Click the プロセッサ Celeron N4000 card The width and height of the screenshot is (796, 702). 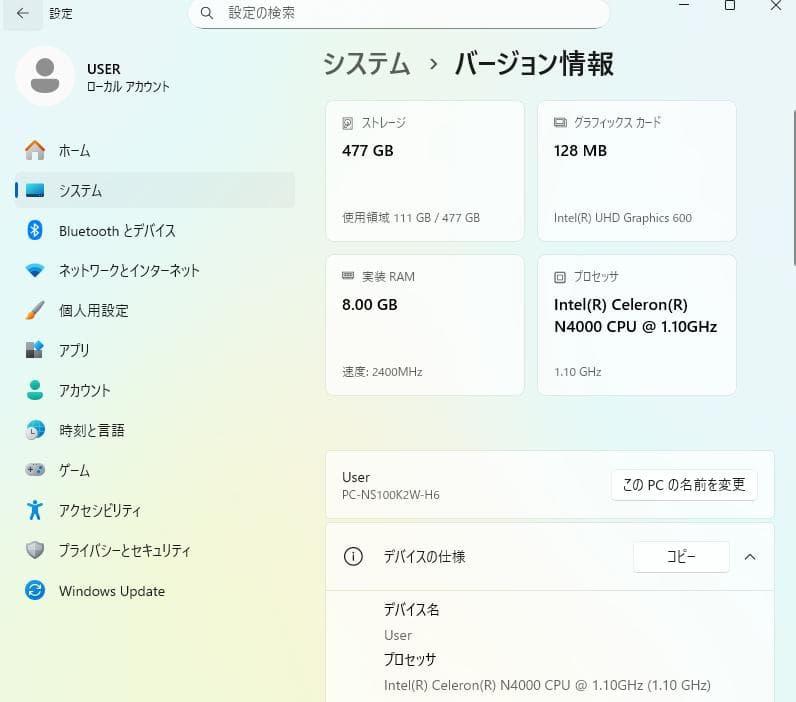[x=637, y=325]
